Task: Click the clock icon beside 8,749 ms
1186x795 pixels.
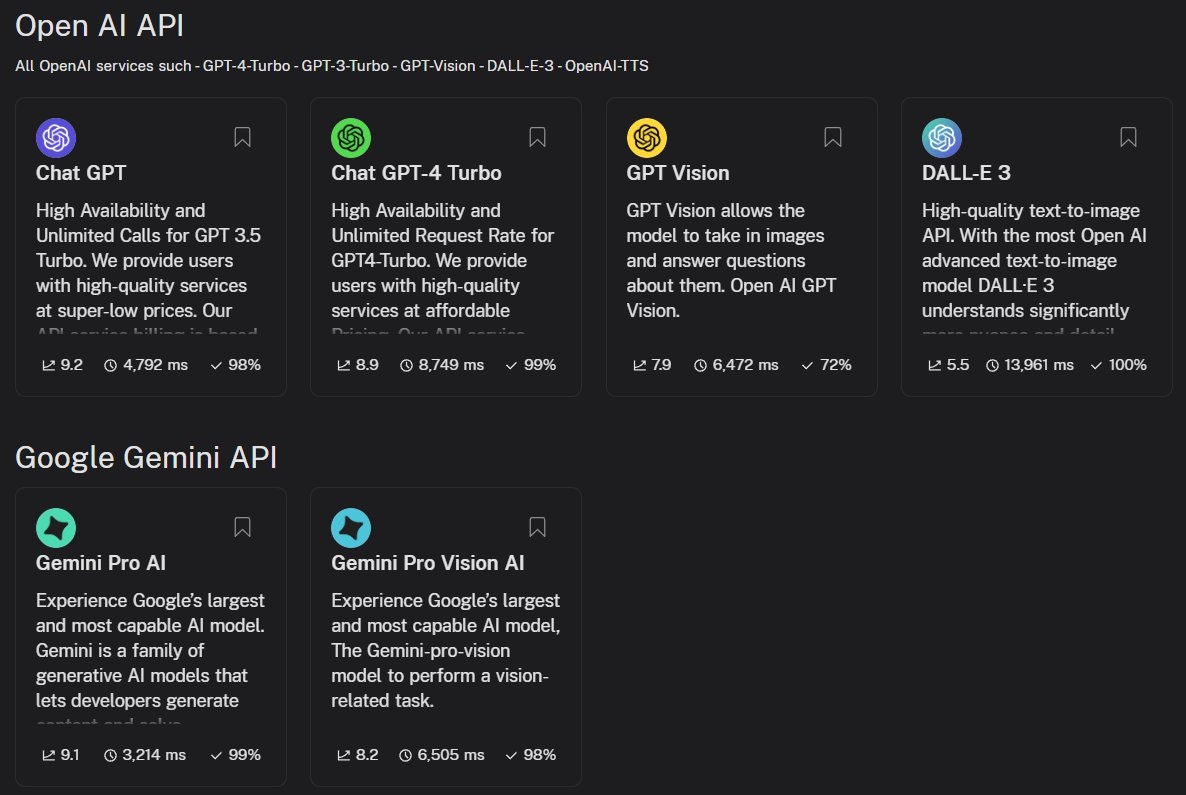Action: pos(406,365)
